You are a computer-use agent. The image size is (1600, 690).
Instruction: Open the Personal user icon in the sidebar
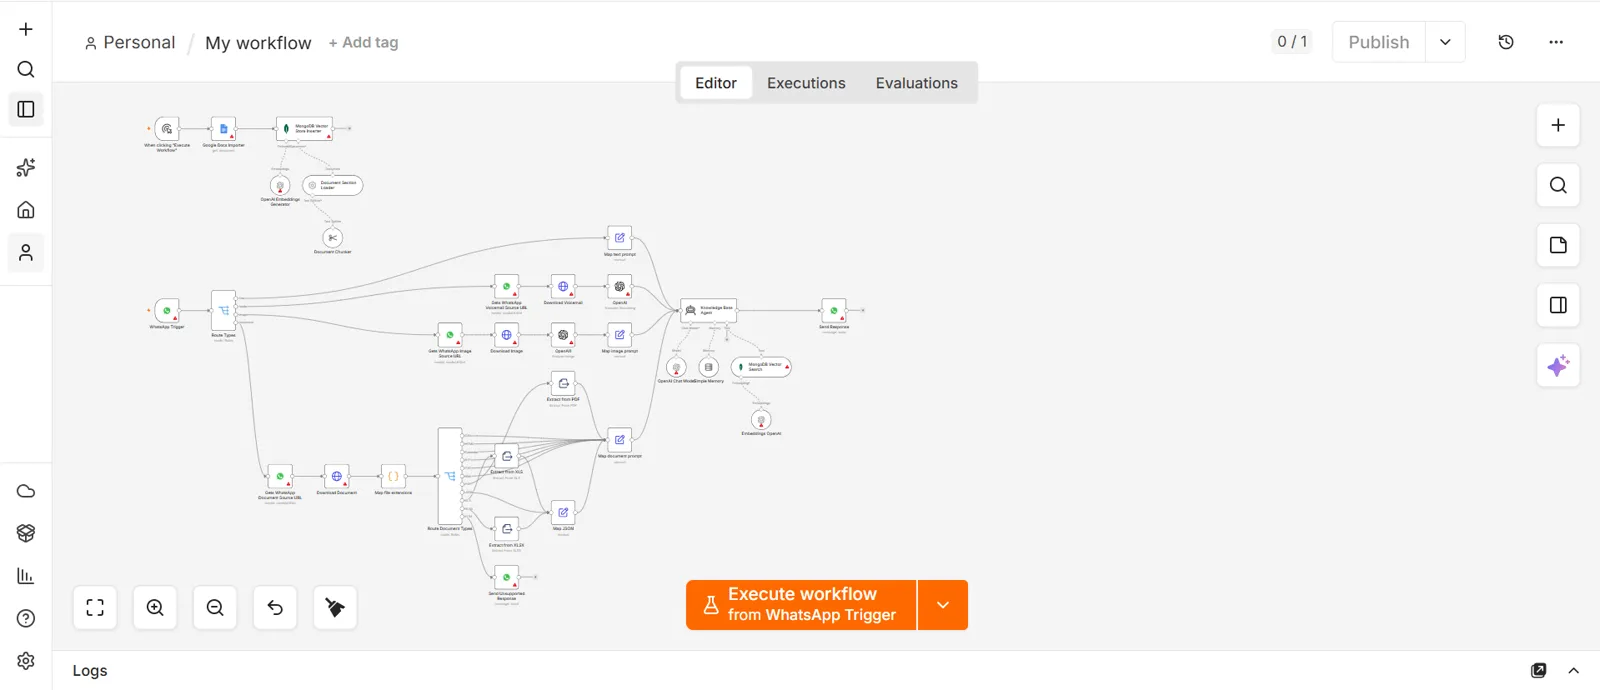click(26, 253)
